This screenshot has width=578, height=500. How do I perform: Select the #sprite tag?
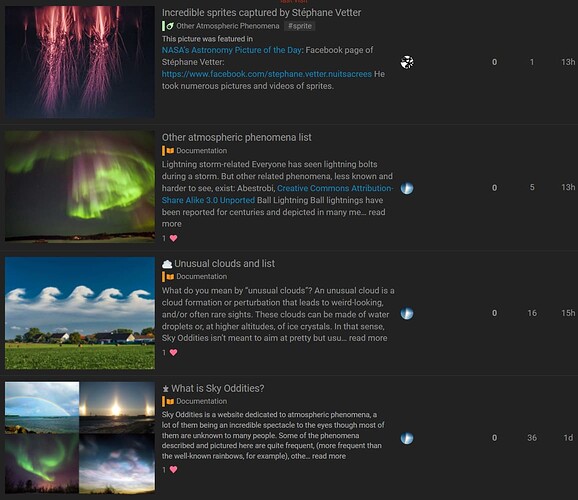click(x=300, y=26)
